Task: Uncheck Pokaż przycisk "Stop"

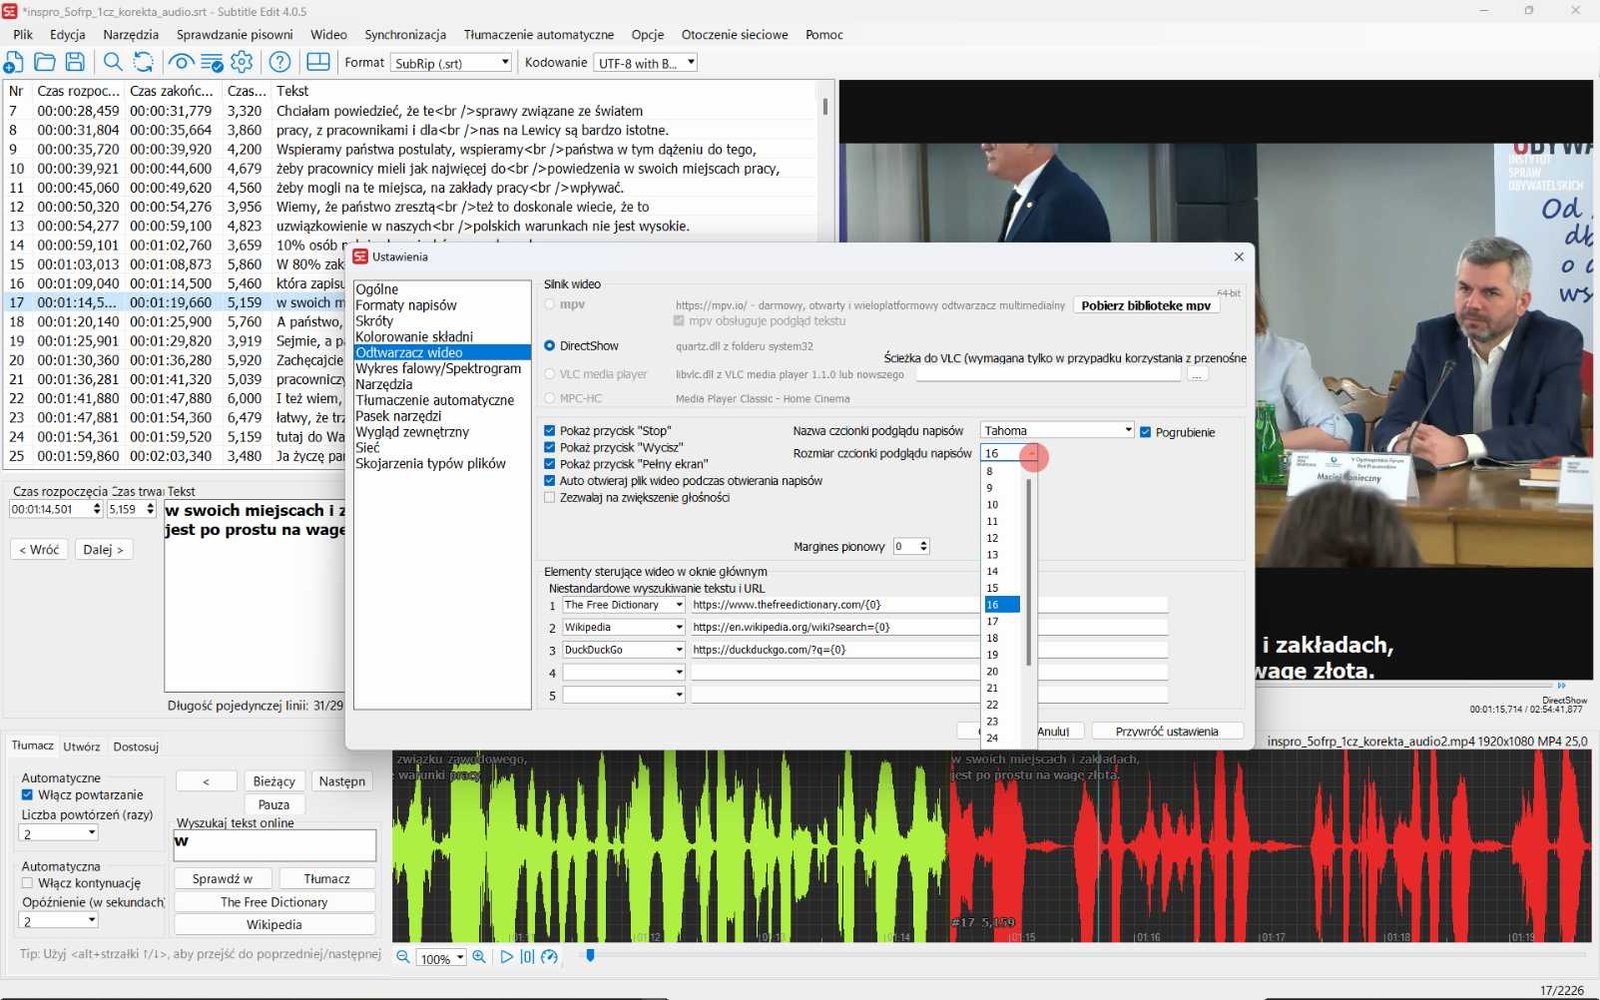Action: (549, 431)
